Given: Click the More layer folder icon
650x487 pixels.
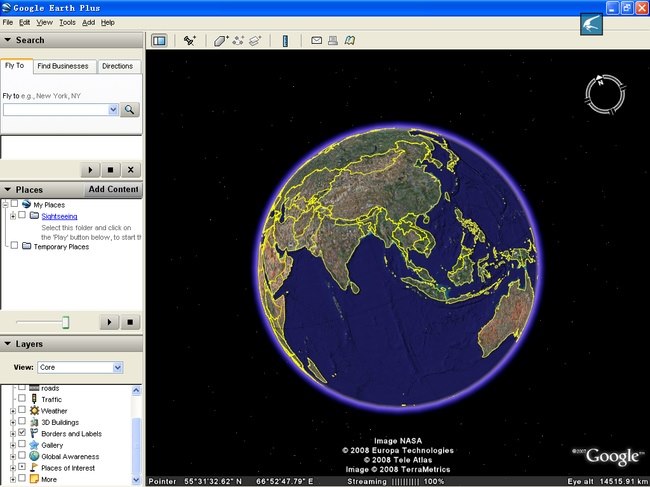Looking at the screenshot, I should (x=34, y=479).
